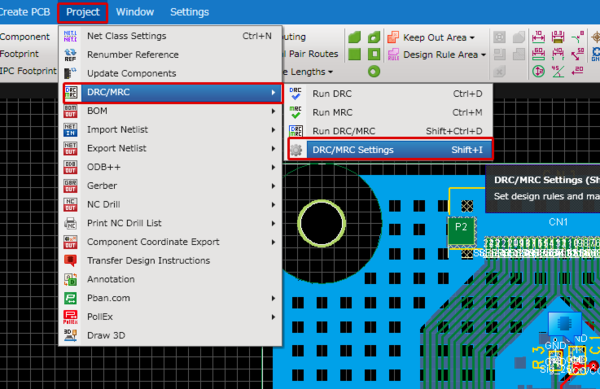Open the Window menu

135,12
